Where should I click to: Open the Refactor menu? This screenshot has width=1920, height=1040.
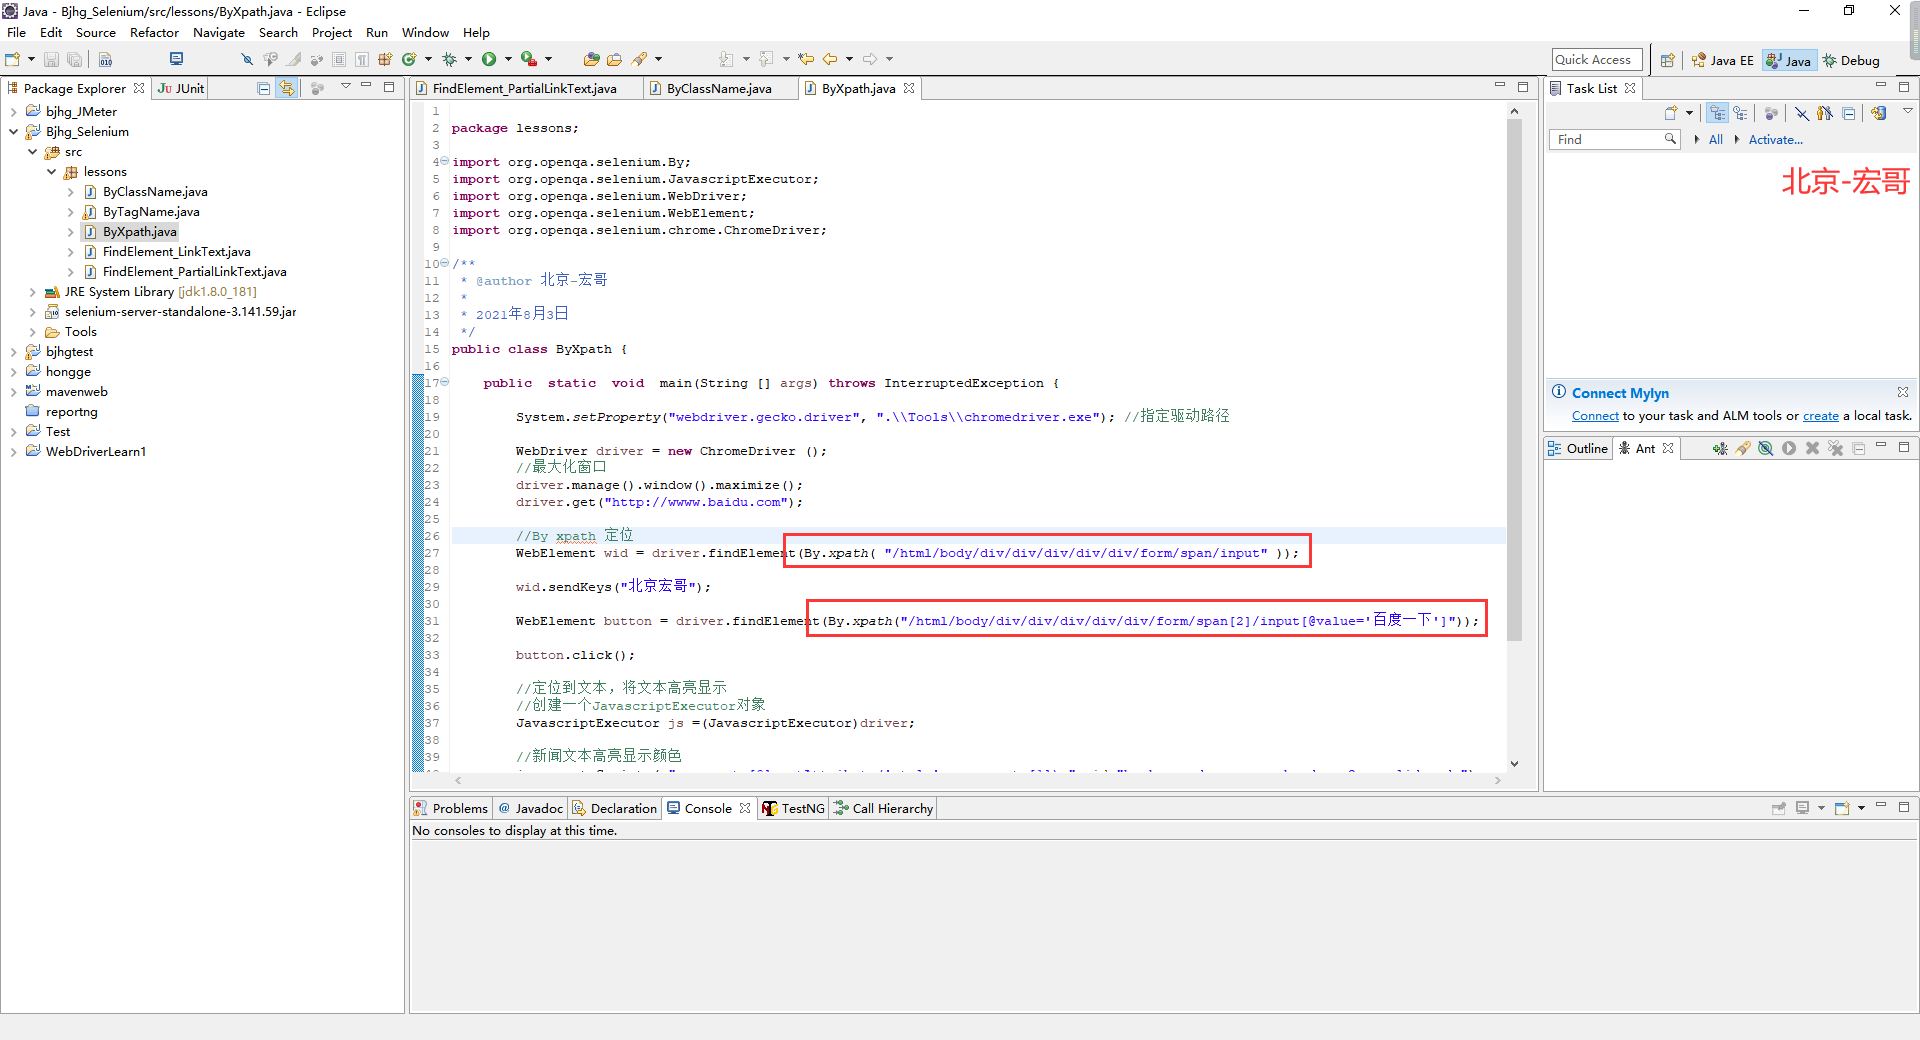pos(154,32)
